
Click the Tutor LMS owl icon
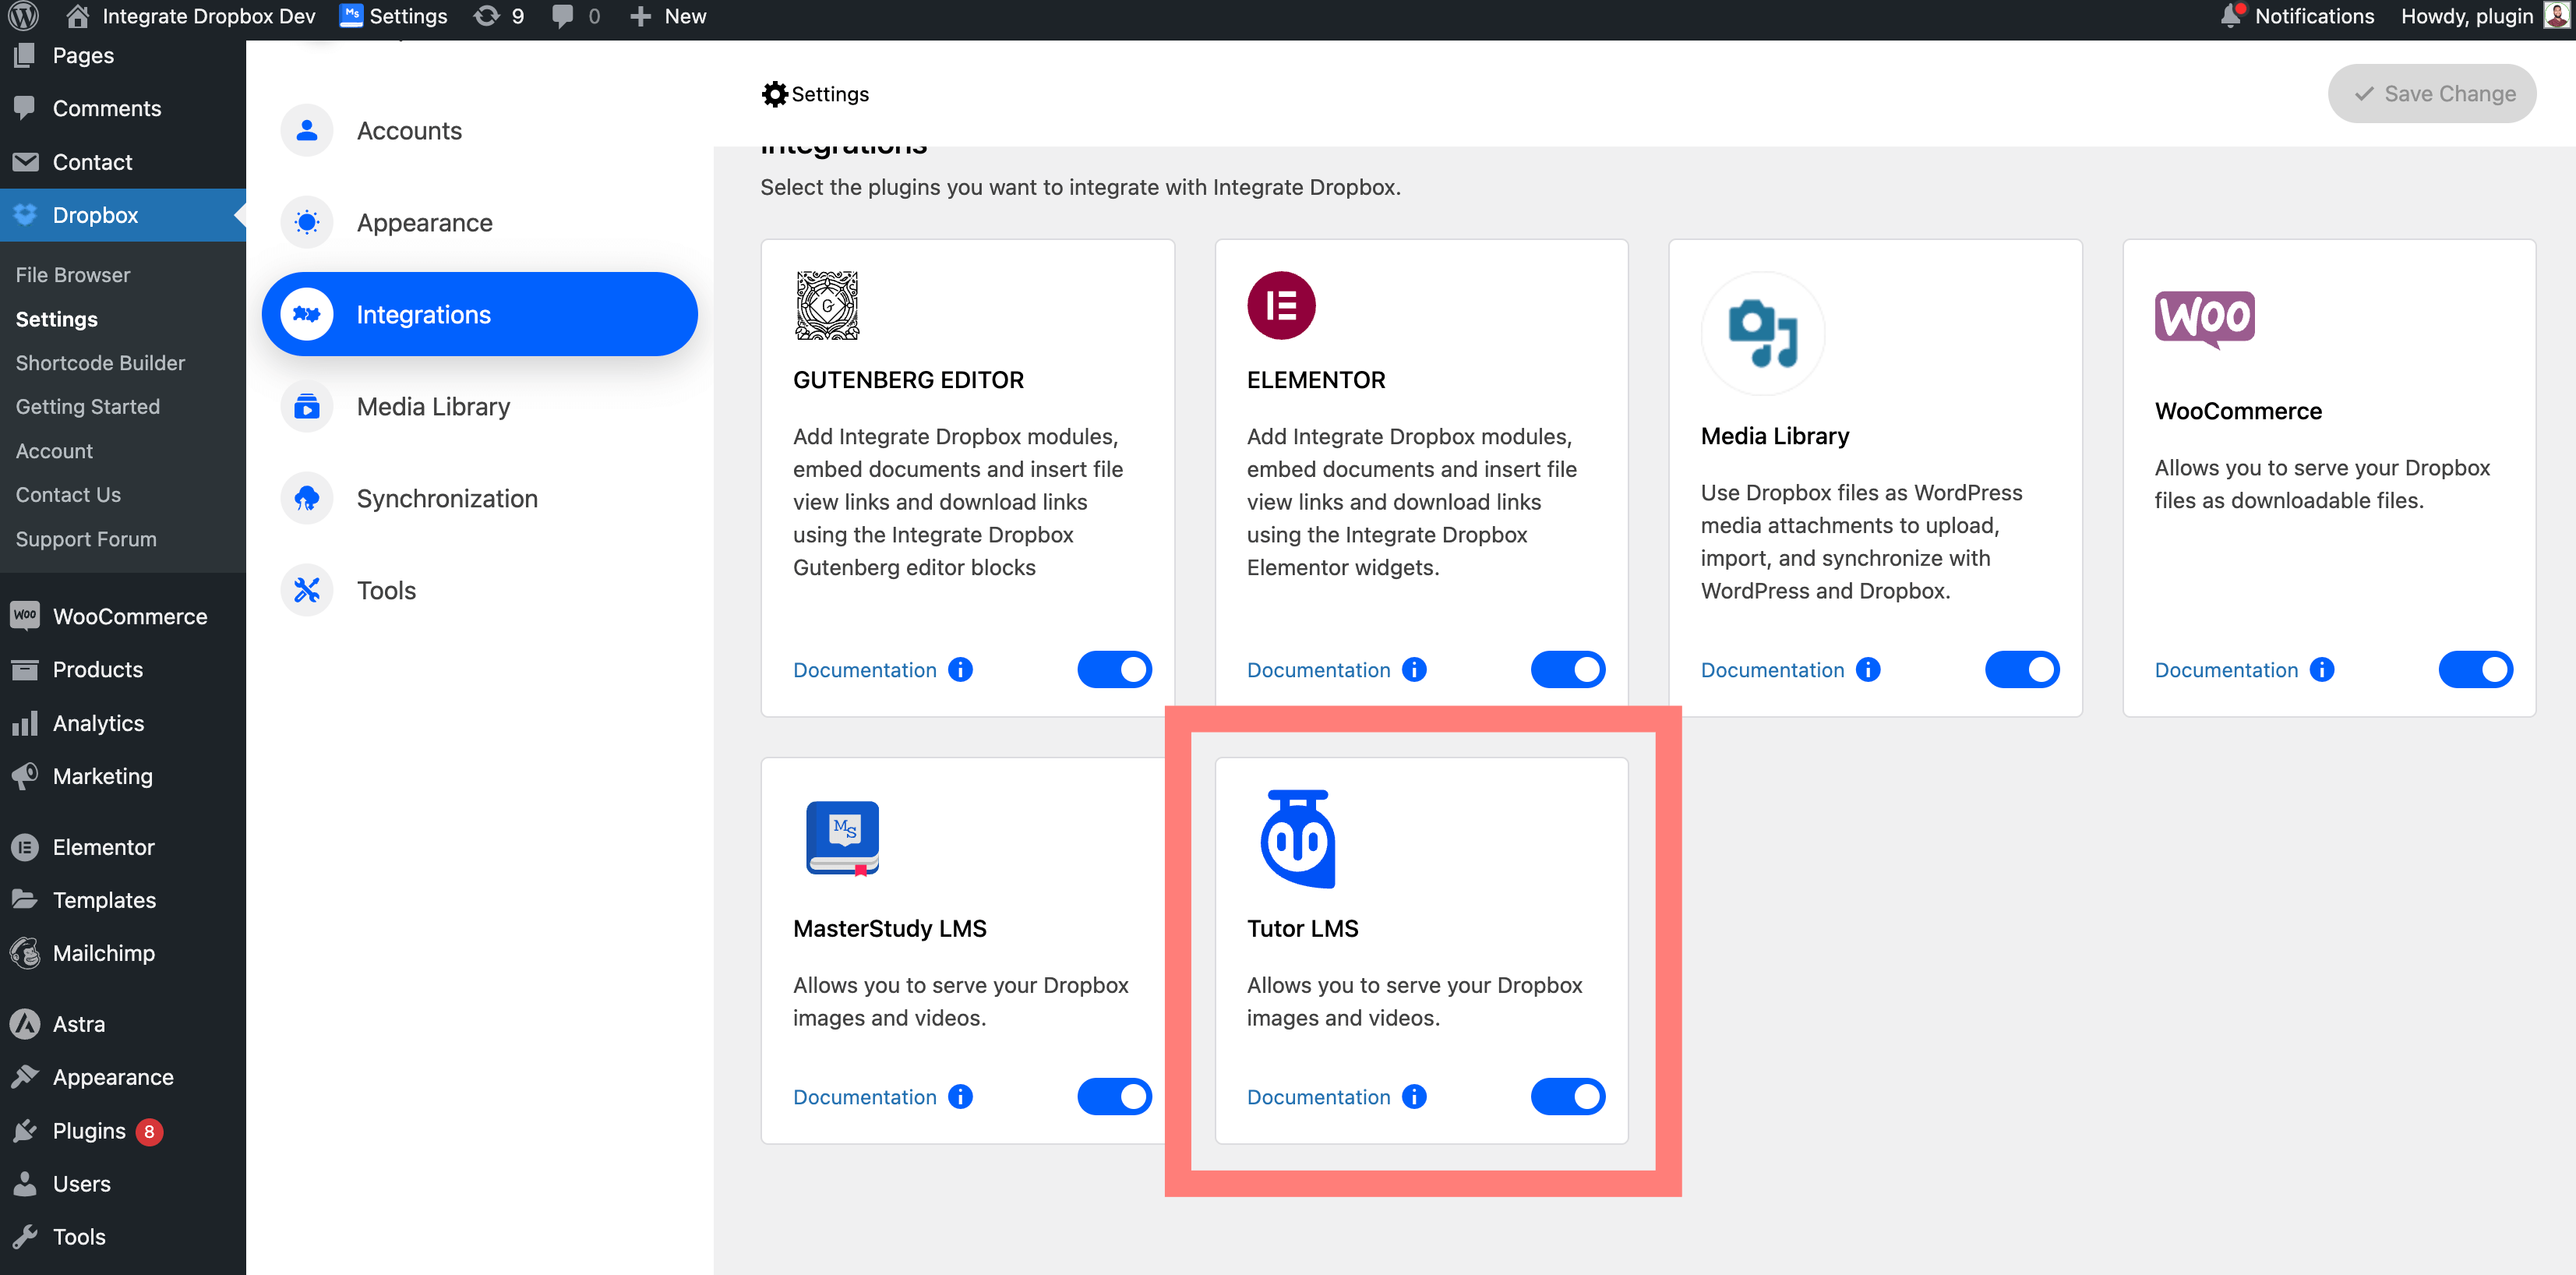[x=1297, y=838]
